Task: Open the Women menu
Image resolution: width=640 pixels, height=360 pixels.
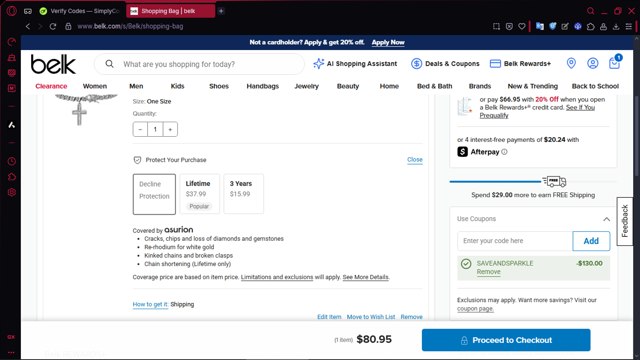Action: [x=95, y=86]
